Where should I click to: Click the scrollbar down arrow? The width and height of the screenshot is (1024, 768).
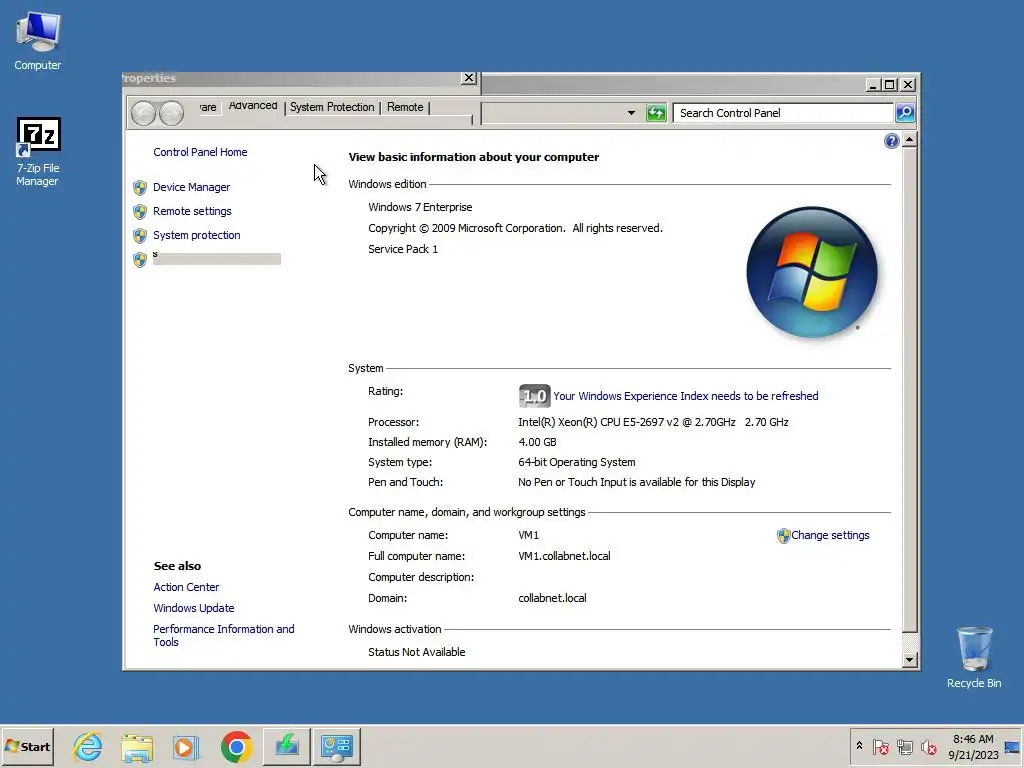pyautogui.click(x=909, y=660)
